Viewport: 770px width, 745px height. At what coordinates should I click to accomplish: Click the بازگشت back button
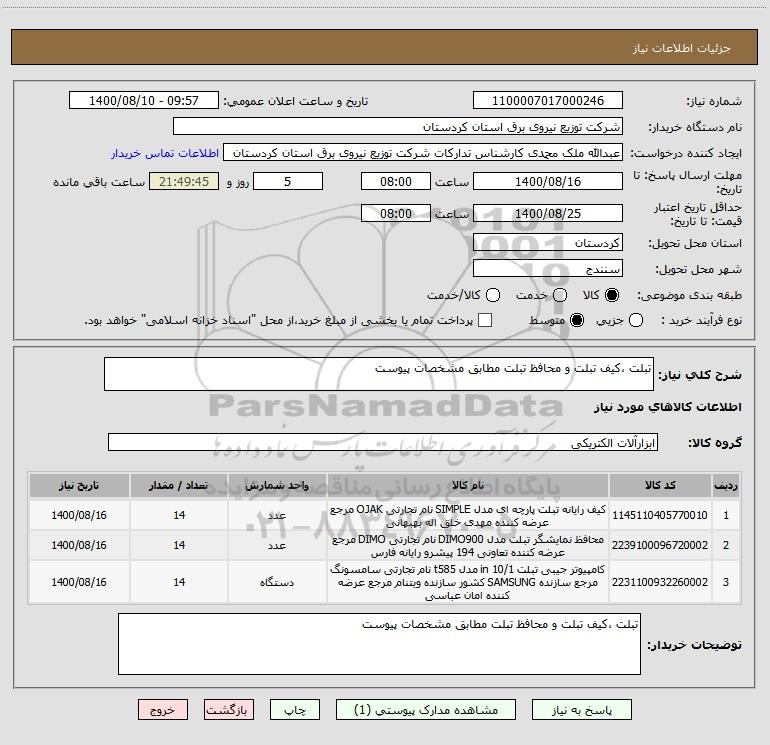pos(229,710)
